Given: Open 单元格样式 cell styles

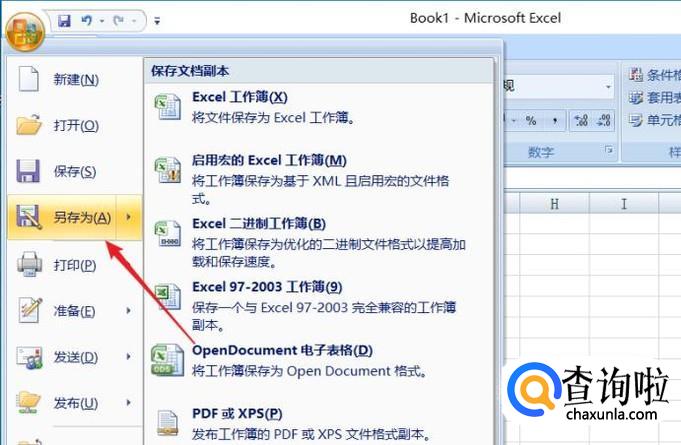Looking at the screenshot, I should [655, 120].
